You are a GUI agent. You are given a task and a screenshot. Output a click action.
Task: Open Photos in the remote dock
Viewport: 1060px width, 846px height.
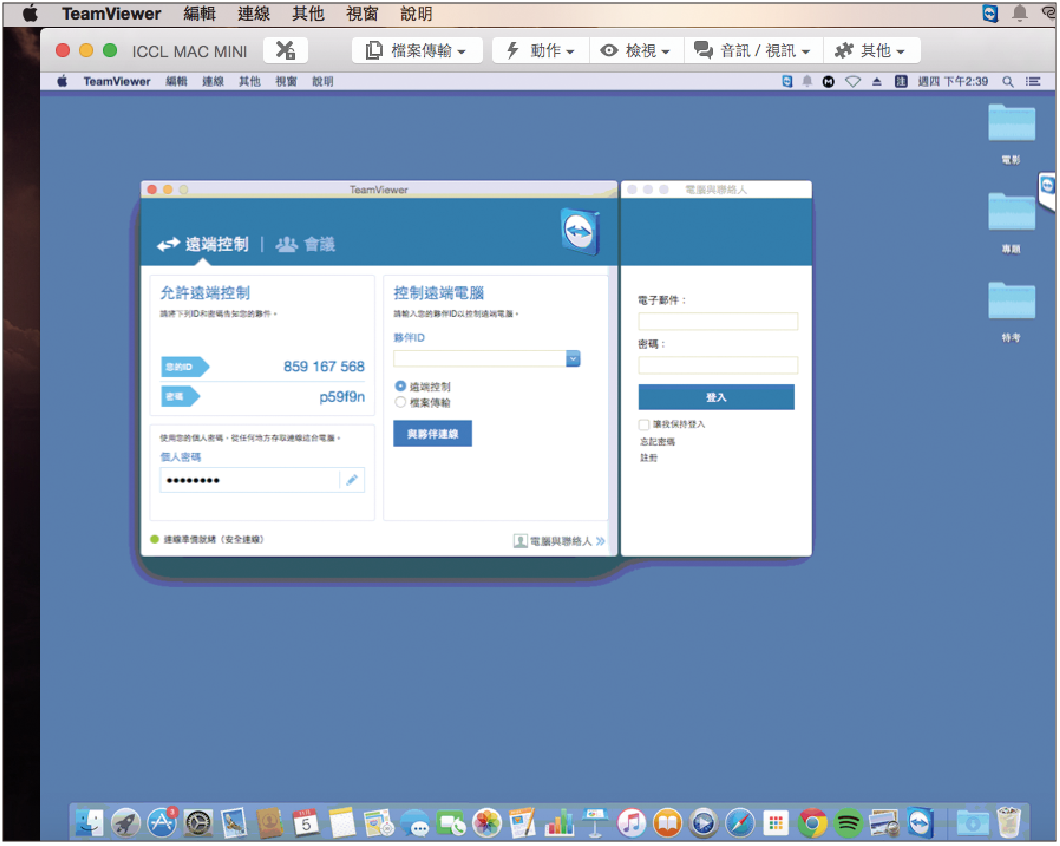click(487, 823)
